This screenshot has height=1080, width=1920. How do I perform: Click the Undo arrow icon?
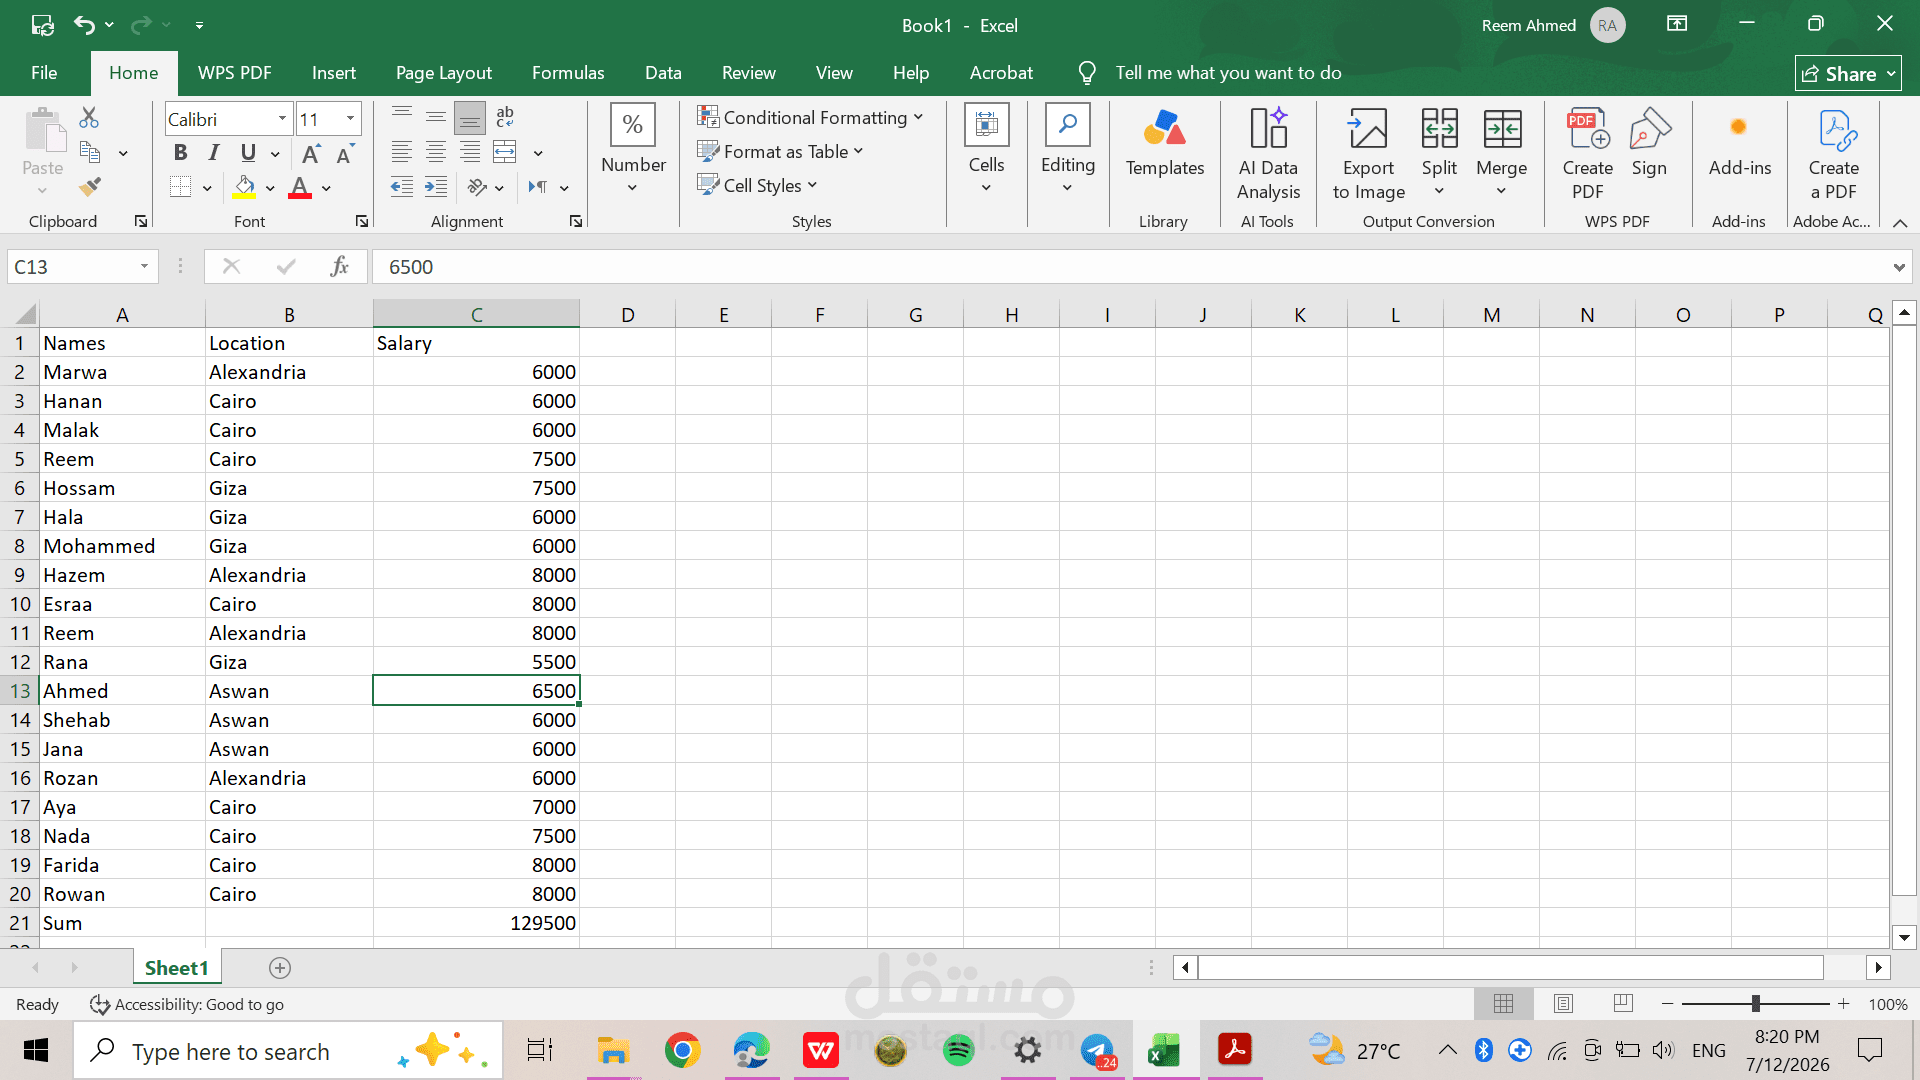point(84,25)
